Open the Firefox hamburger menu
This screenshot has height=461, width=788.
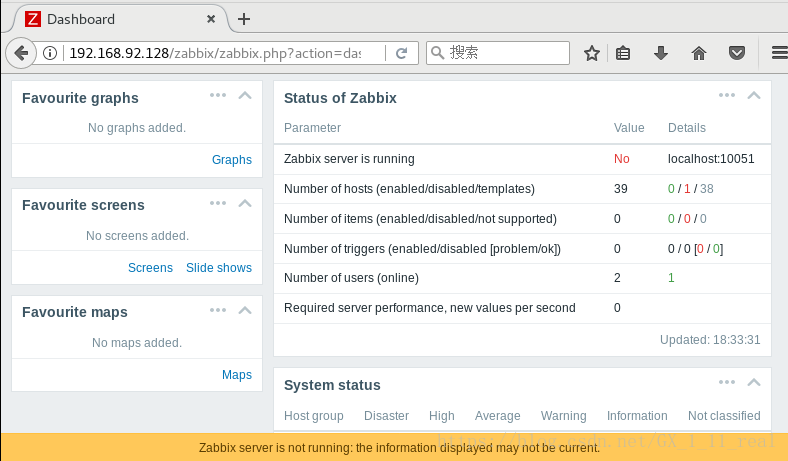coord(779,53)
